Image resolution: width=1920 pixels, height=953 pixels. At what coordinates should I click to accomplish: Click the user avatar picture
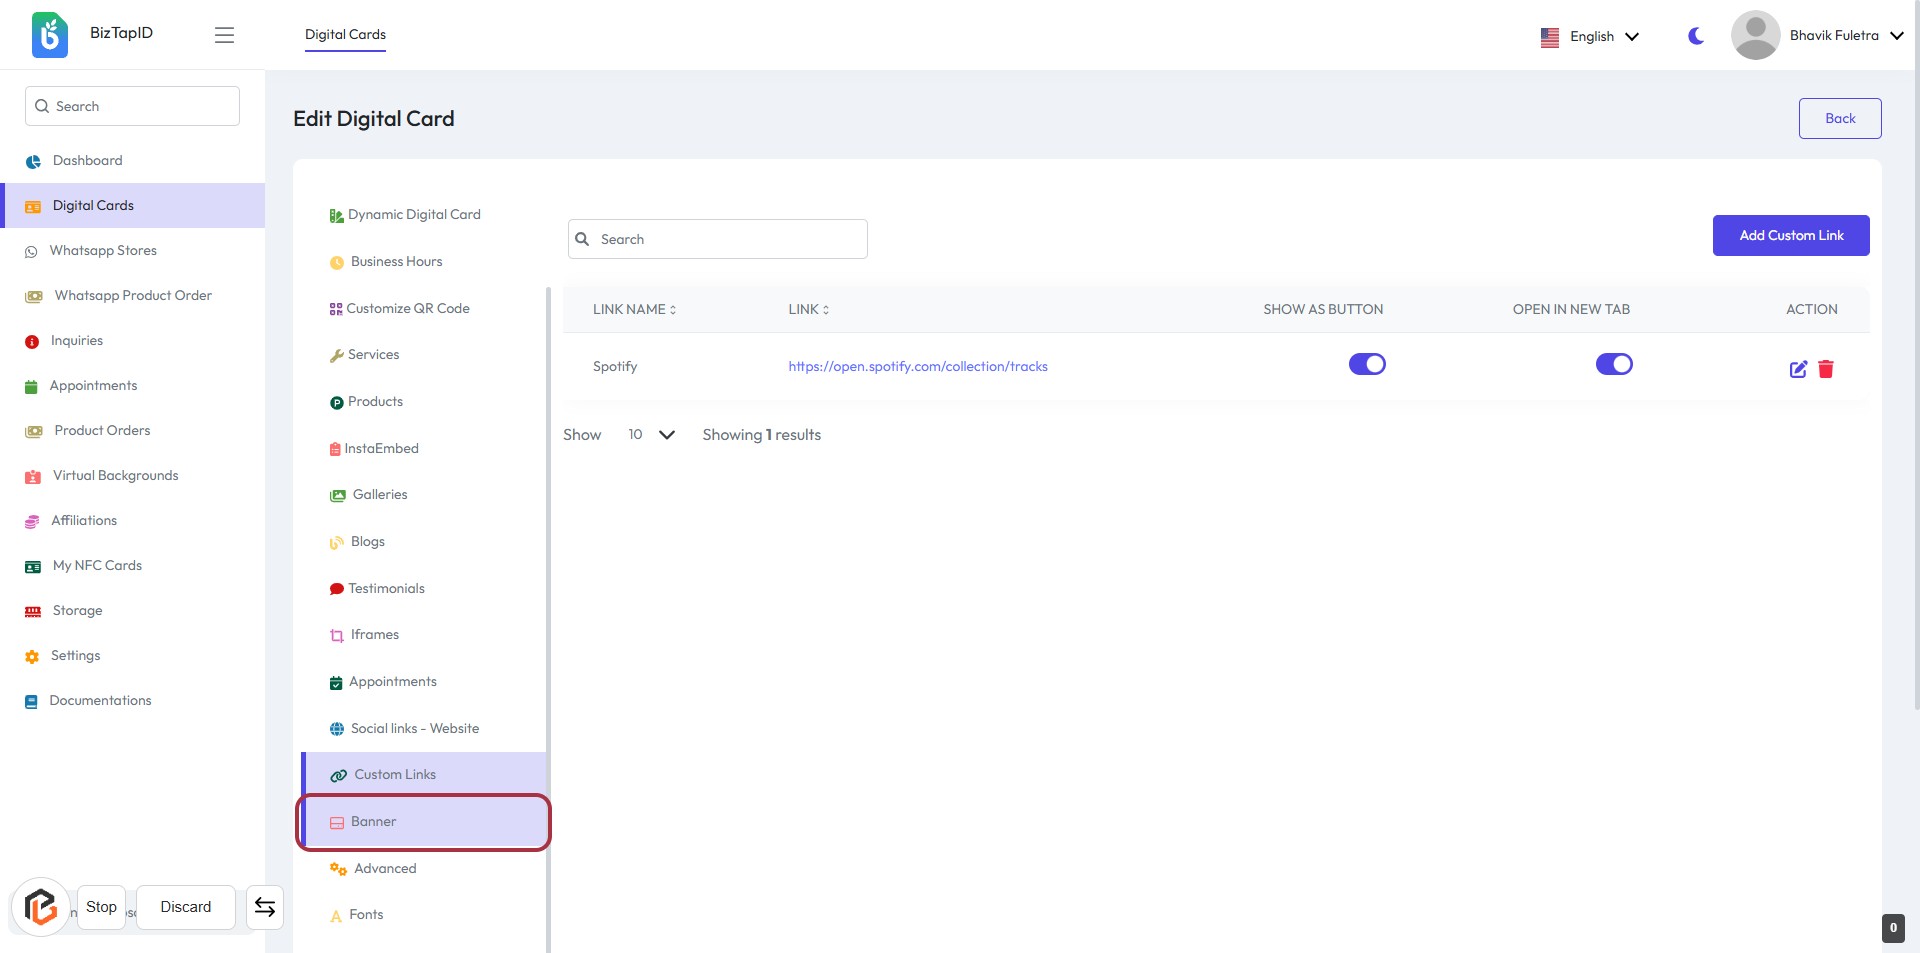(1754, 35)
